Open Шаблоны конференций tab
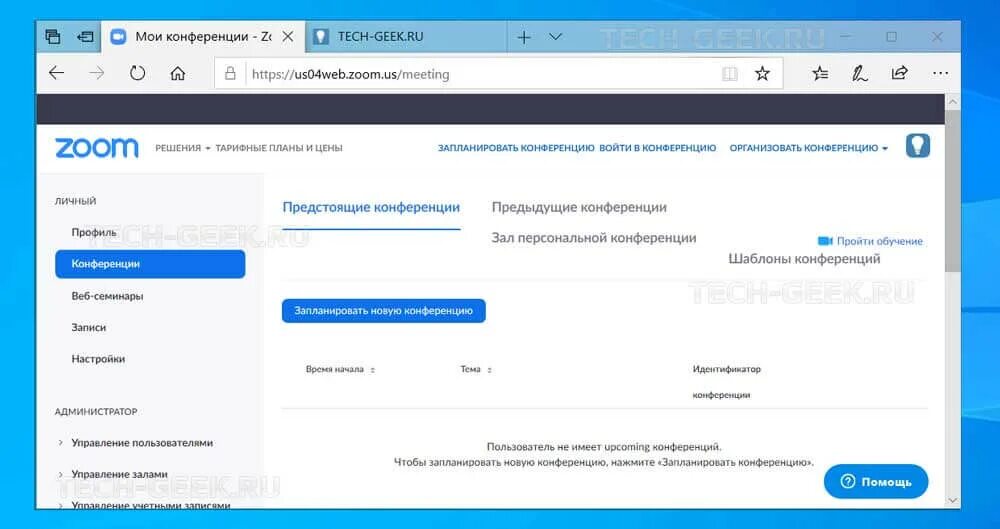This screenshot has width=1000, height=529. pos(804,258)
